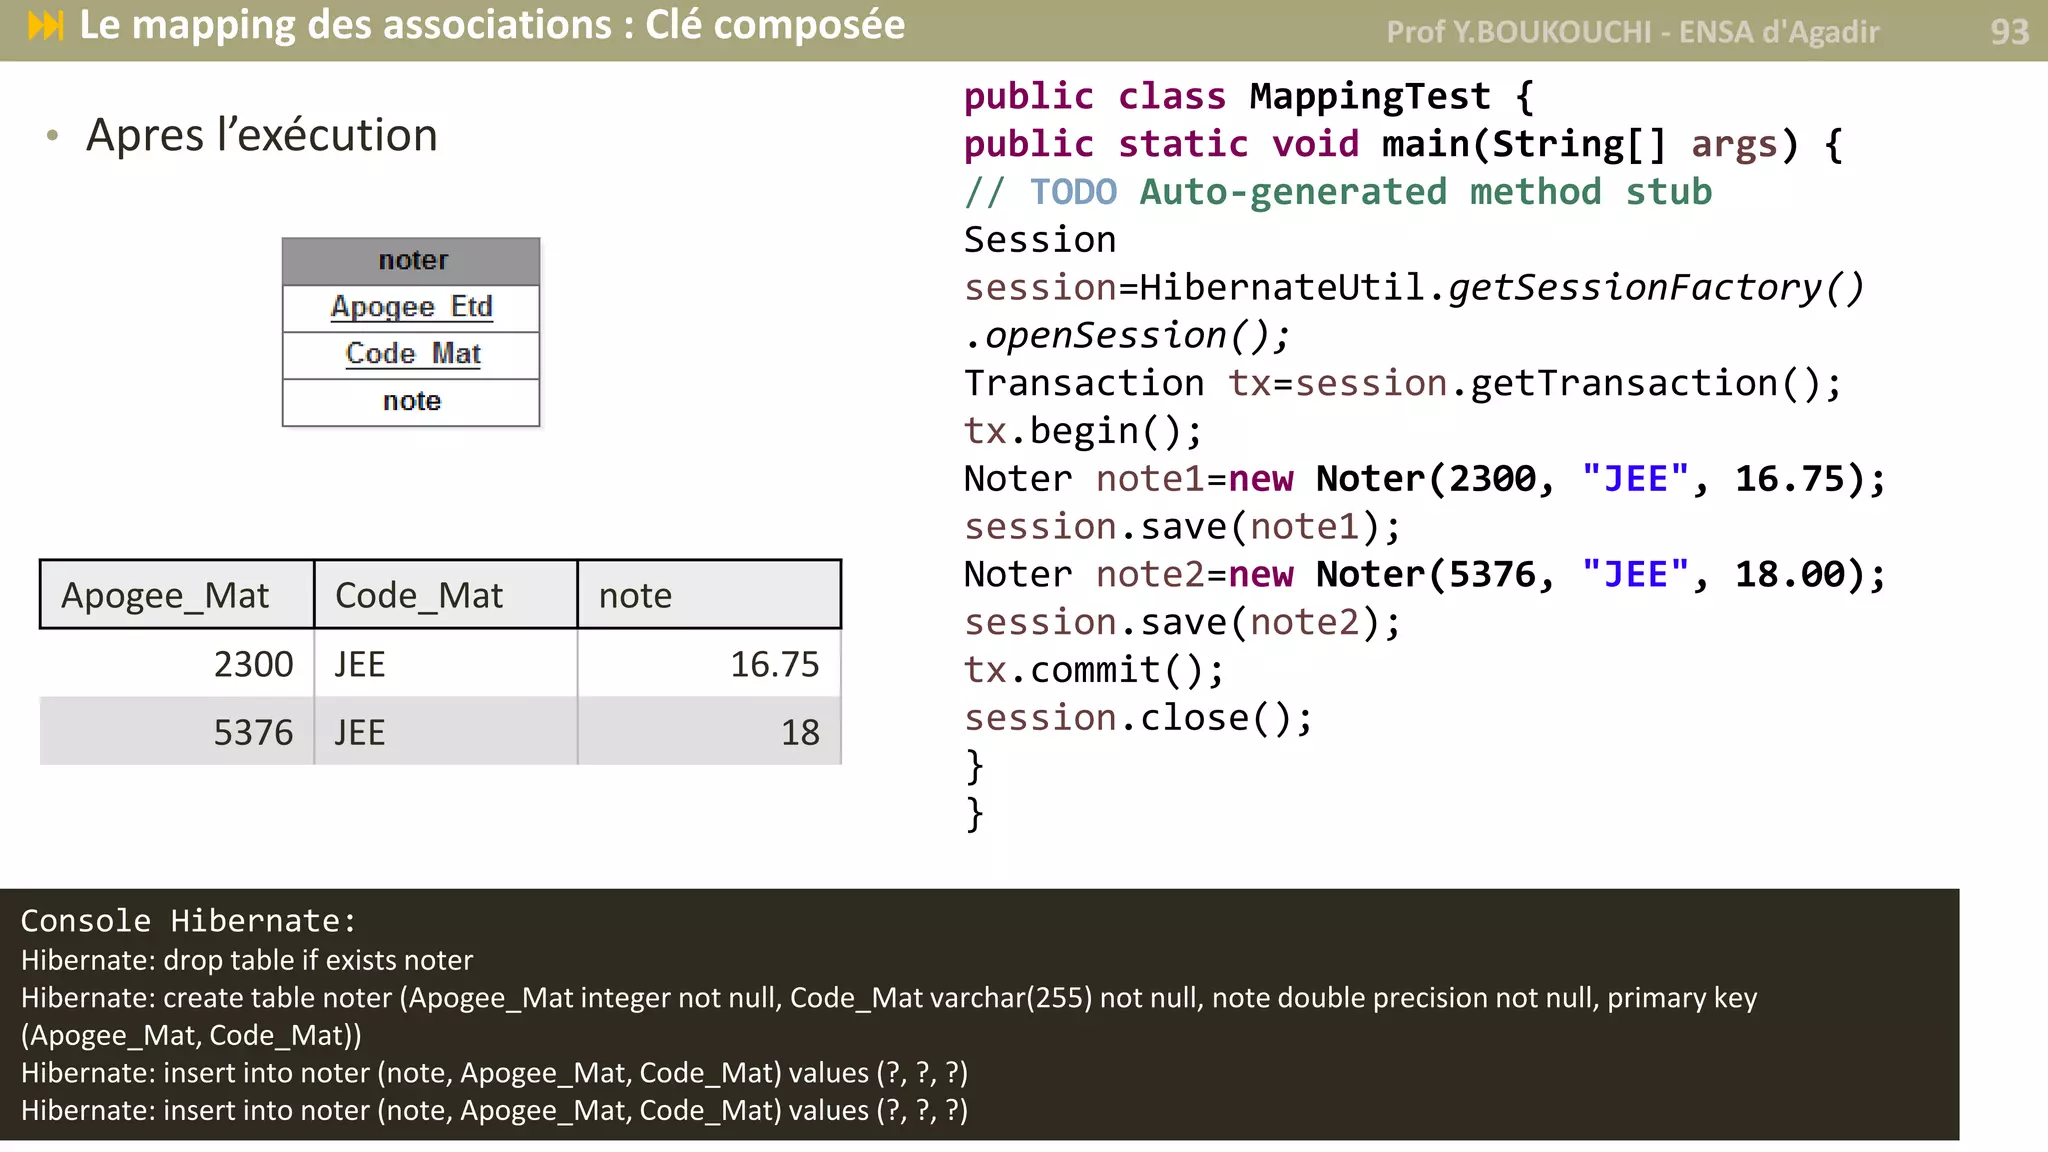Screen dimensions: 2048x1152
Task: Click the second 'insert into noter' console line
Action: pos(495,1111)
